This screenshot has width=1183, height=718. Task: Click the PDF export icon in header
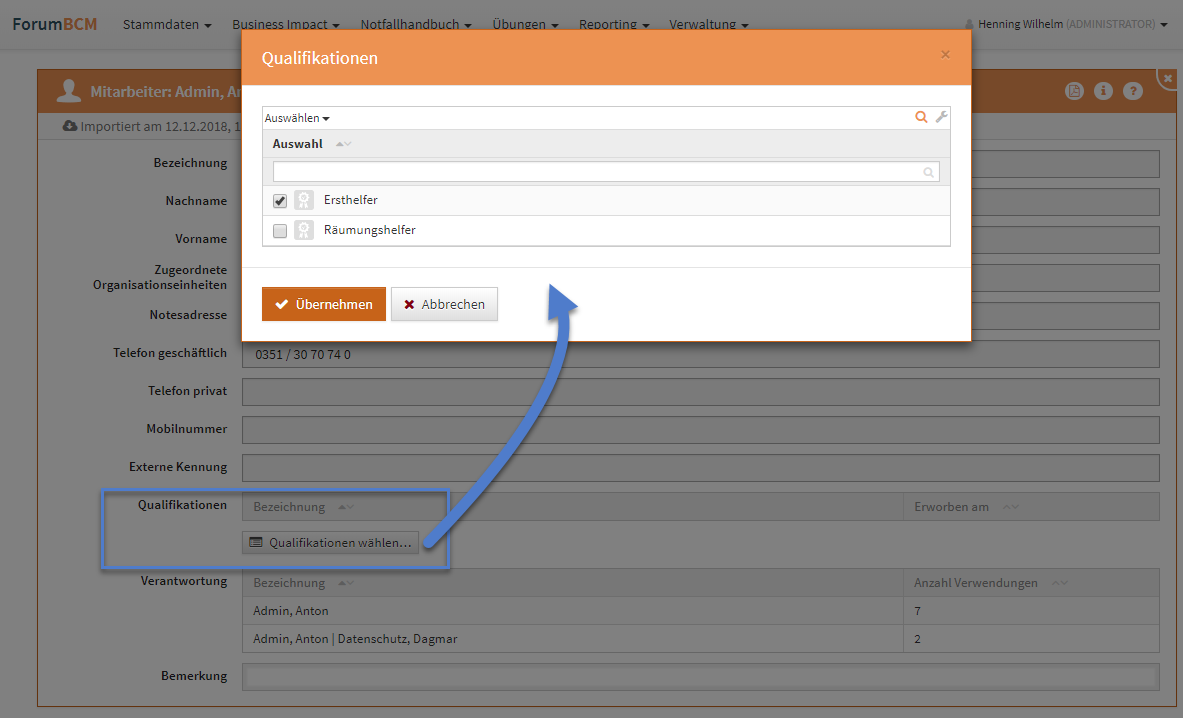pyautogui.click(x=1074, y=91)
